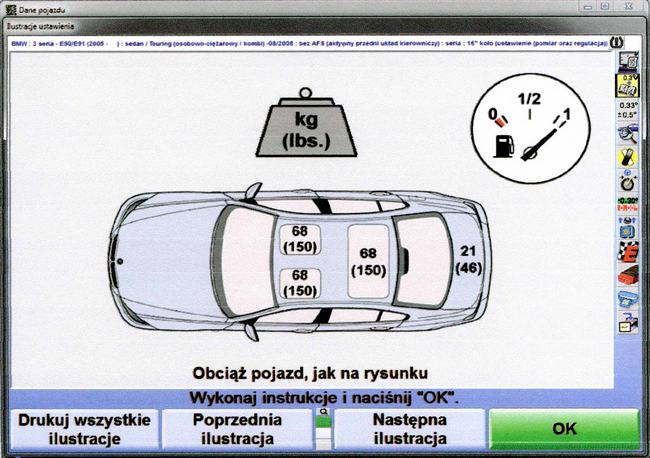
Task: Click the stopwatch timer icon
Action: 628,181
